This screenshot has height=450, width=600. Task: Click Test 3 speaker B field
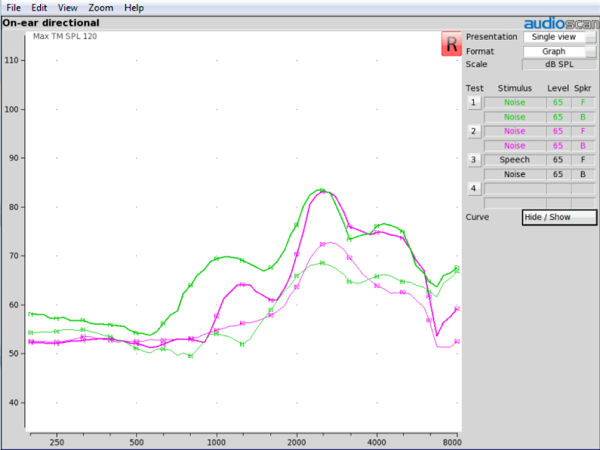point(583,174)
